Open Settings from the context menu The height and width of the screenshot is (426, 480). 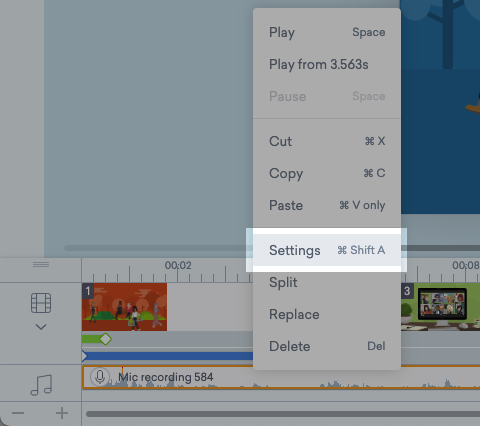[x=327, y=250]
